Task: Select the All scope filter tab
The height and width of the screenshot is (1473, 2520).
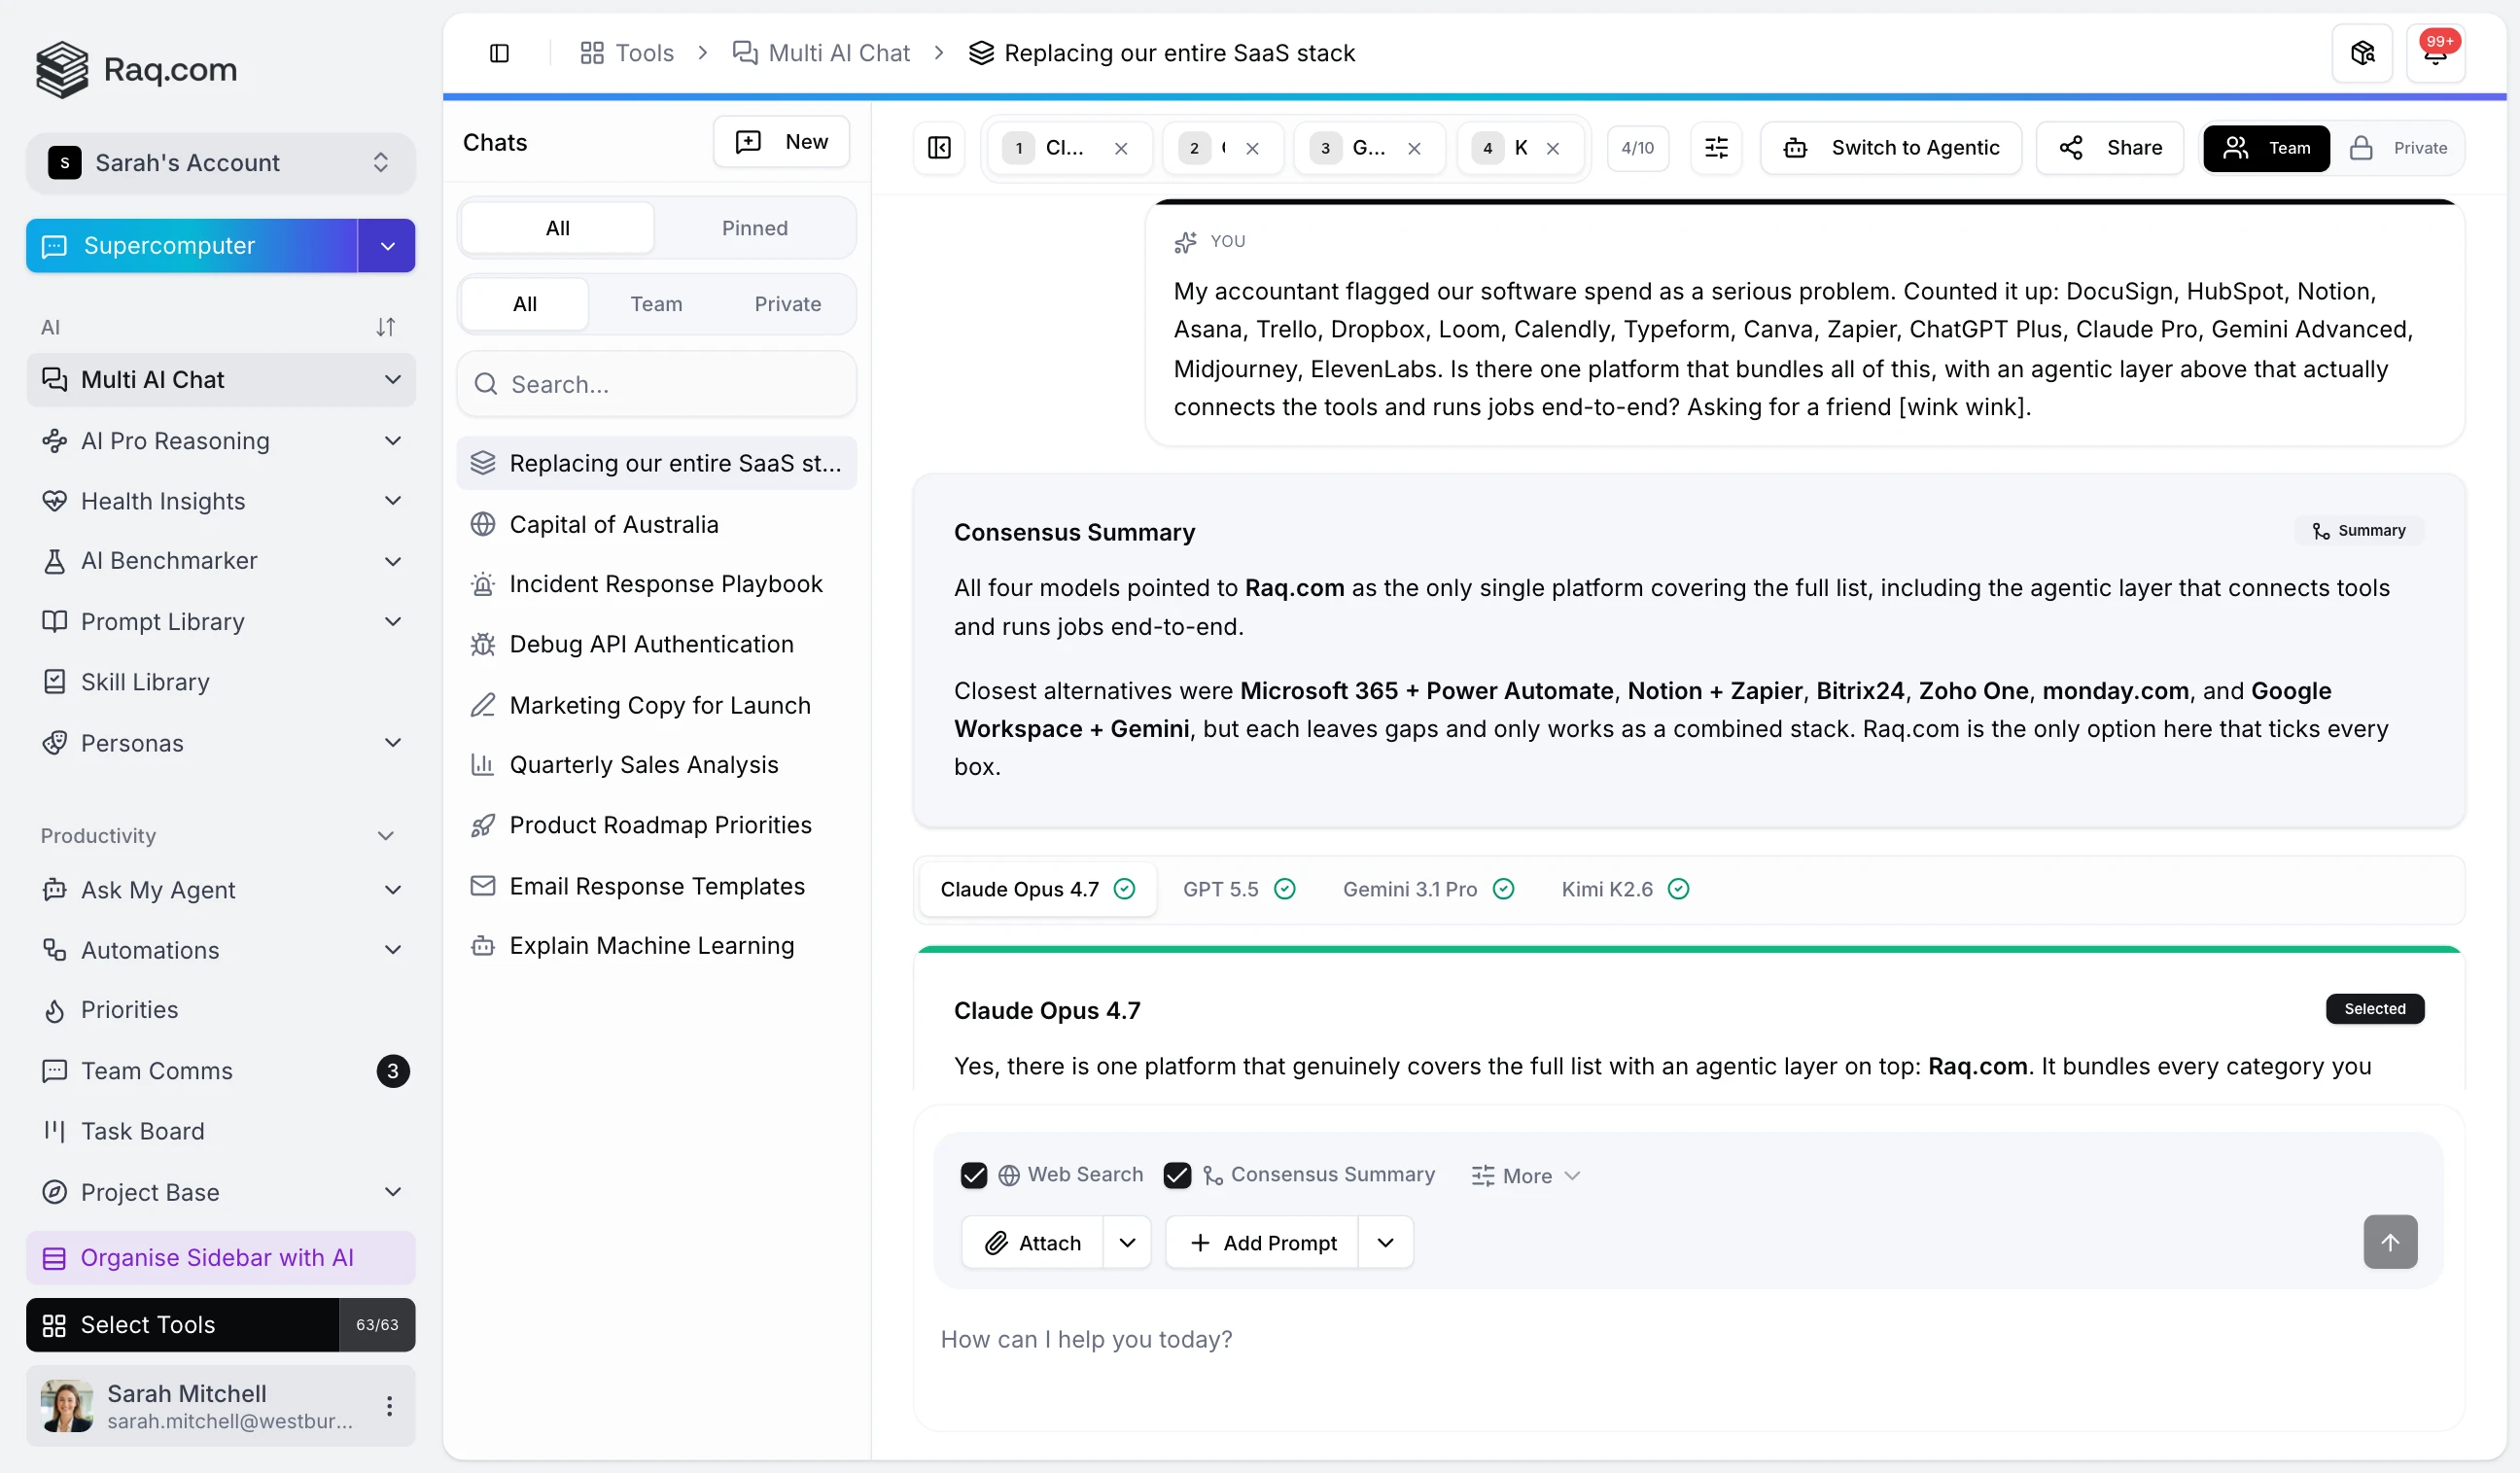Action: point(525,304)
